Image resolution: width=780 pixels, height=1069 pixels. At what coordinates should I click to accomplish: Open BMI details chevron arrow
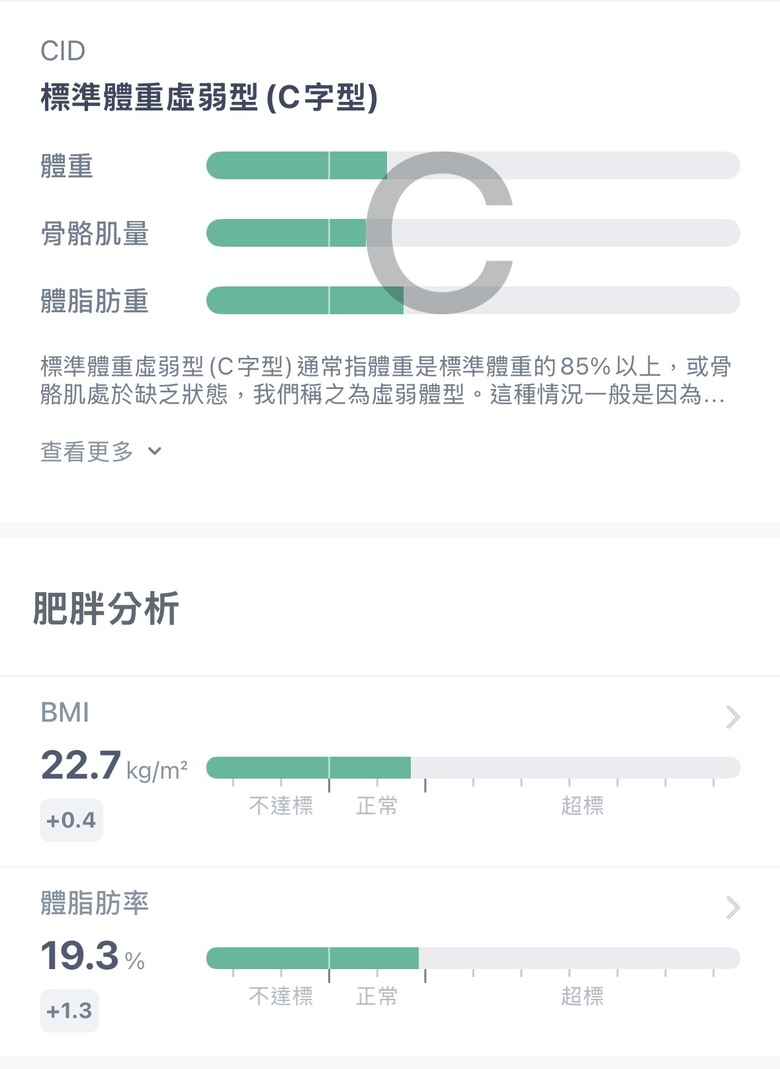click(x=733, y=717)
